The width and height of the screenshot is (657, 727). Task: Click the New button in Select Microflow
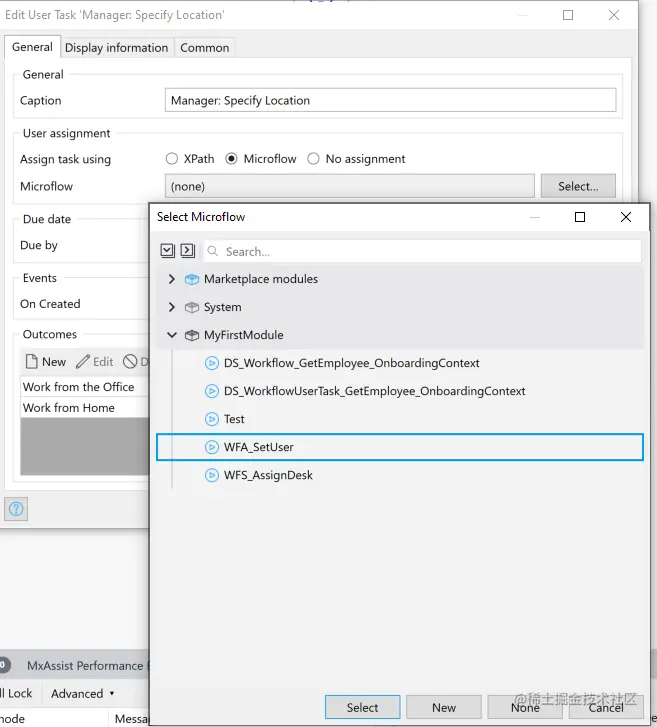pyautogui.click(x=444, y=708)
